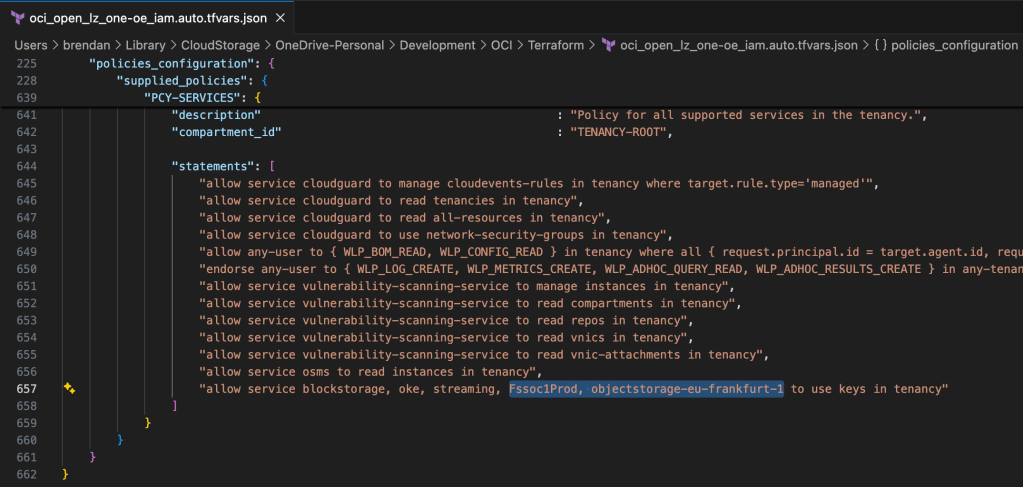Click the sparkle code action icon

(x=69, y=388)
